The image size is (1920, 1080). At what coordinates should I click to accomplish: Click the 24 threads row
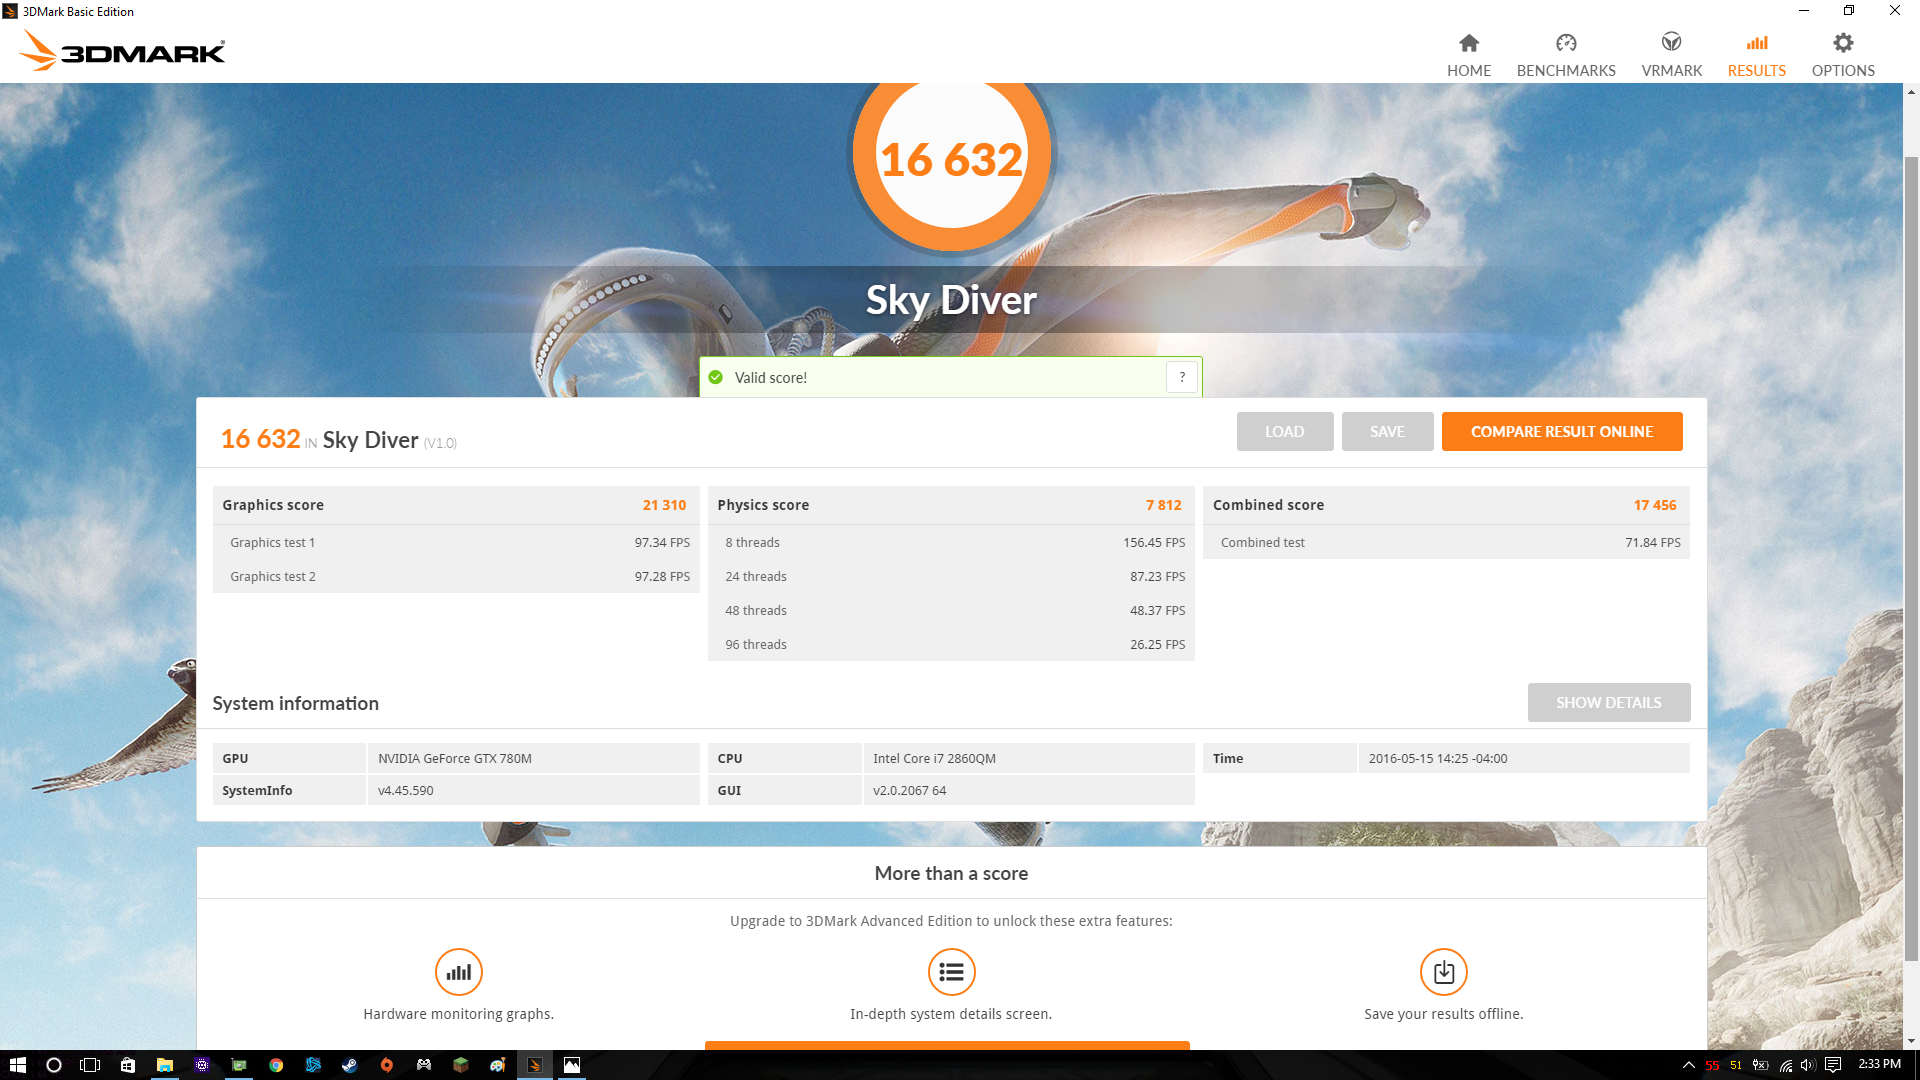[951, 576]
